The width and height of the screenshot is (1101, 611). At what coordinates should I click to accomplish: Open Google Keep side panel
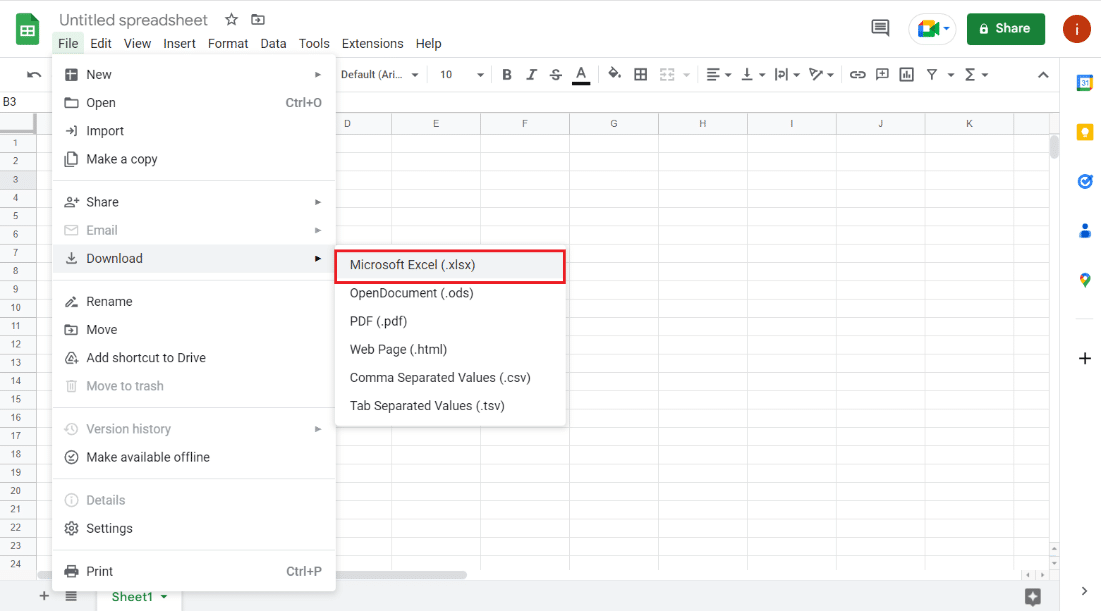1085,132
